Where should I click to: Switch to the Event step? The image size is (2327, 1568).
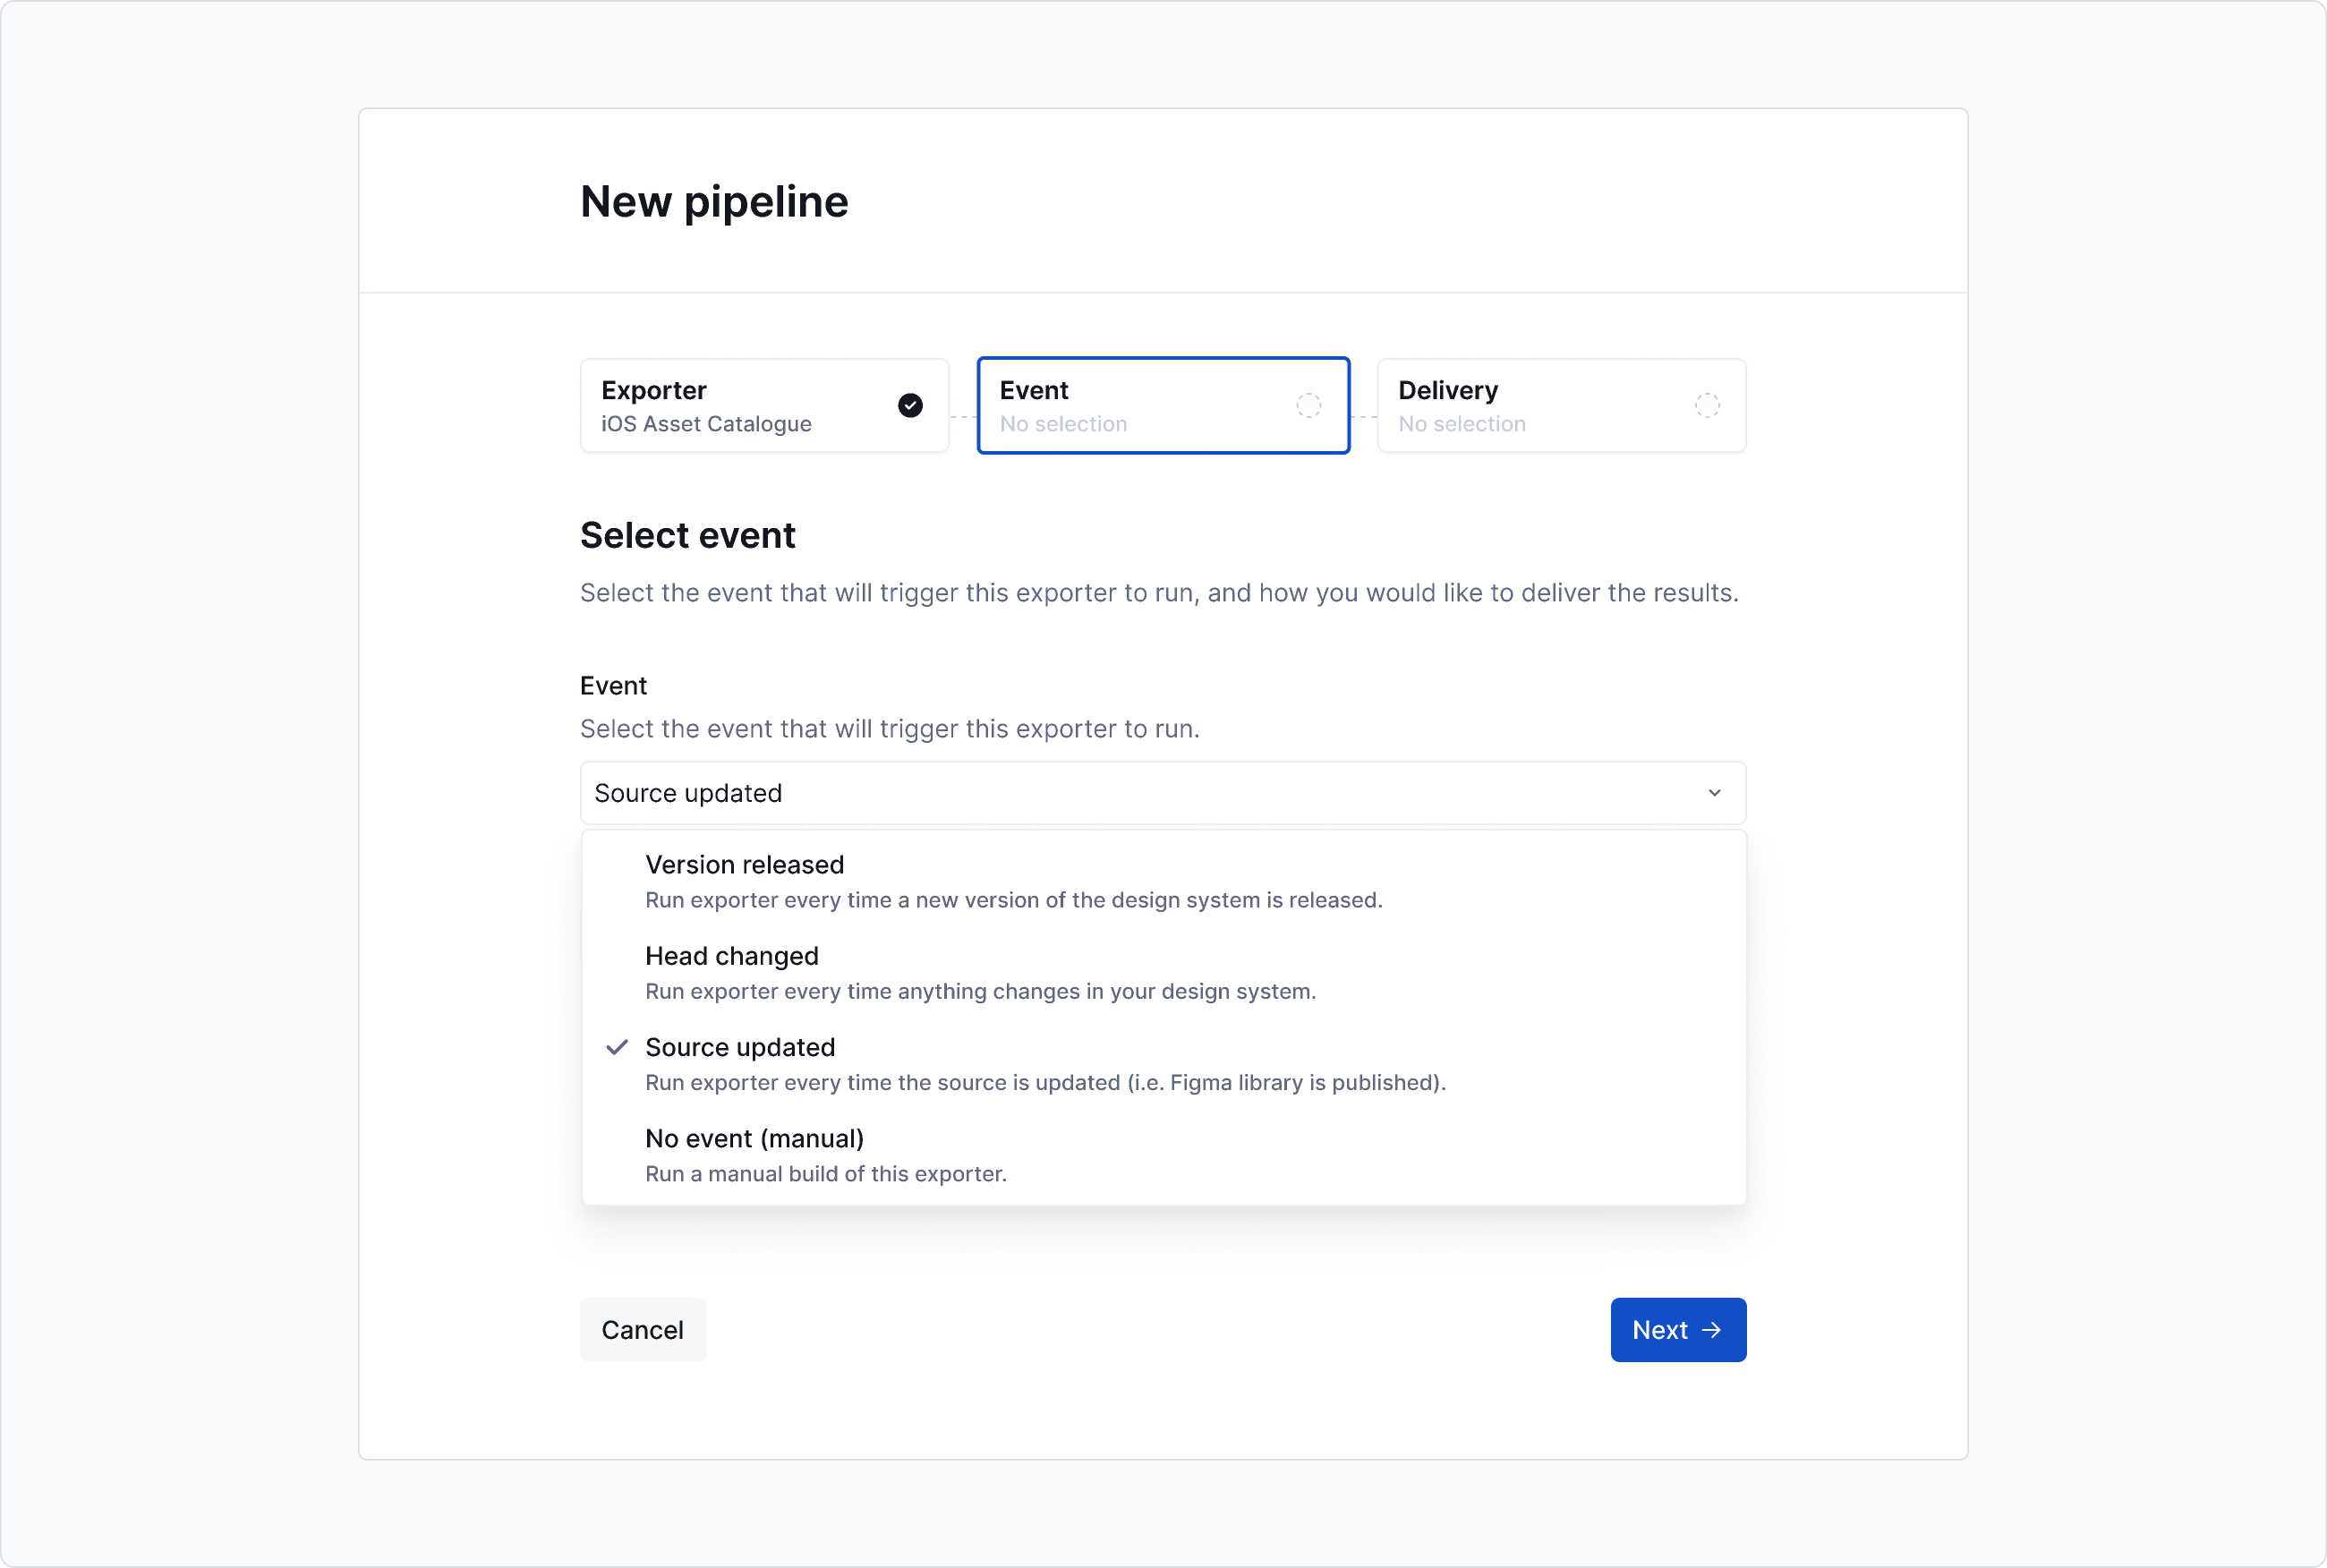(x=1162, y=405)
